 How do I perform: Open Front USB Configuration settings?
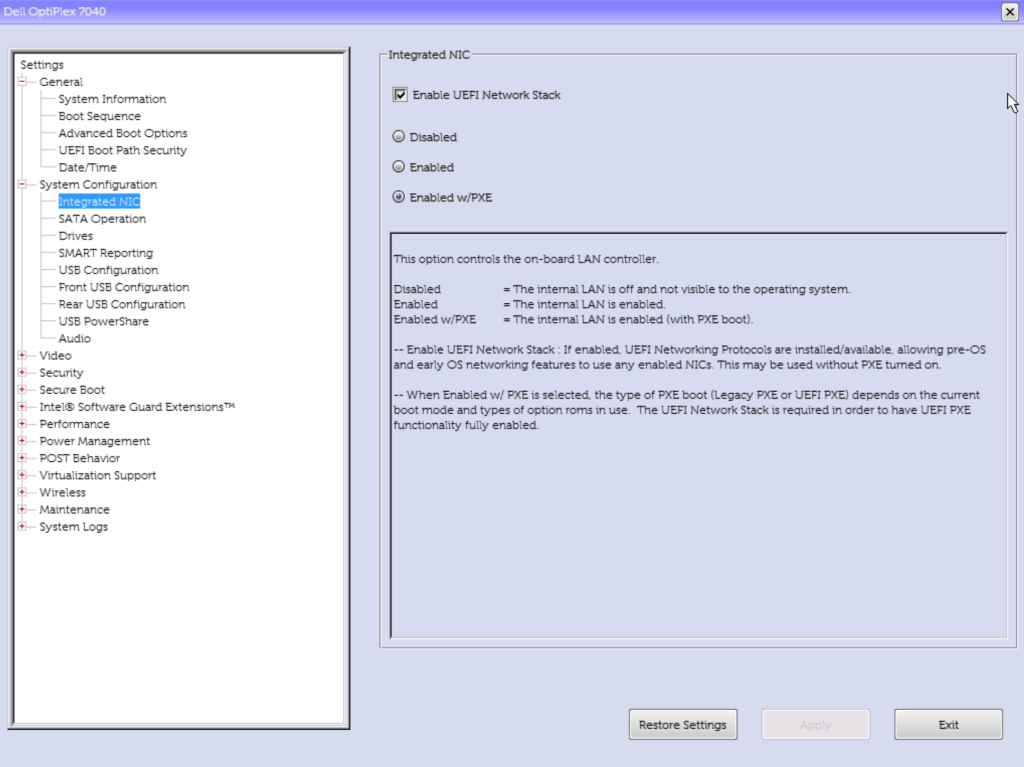click(x=124, y=287)
